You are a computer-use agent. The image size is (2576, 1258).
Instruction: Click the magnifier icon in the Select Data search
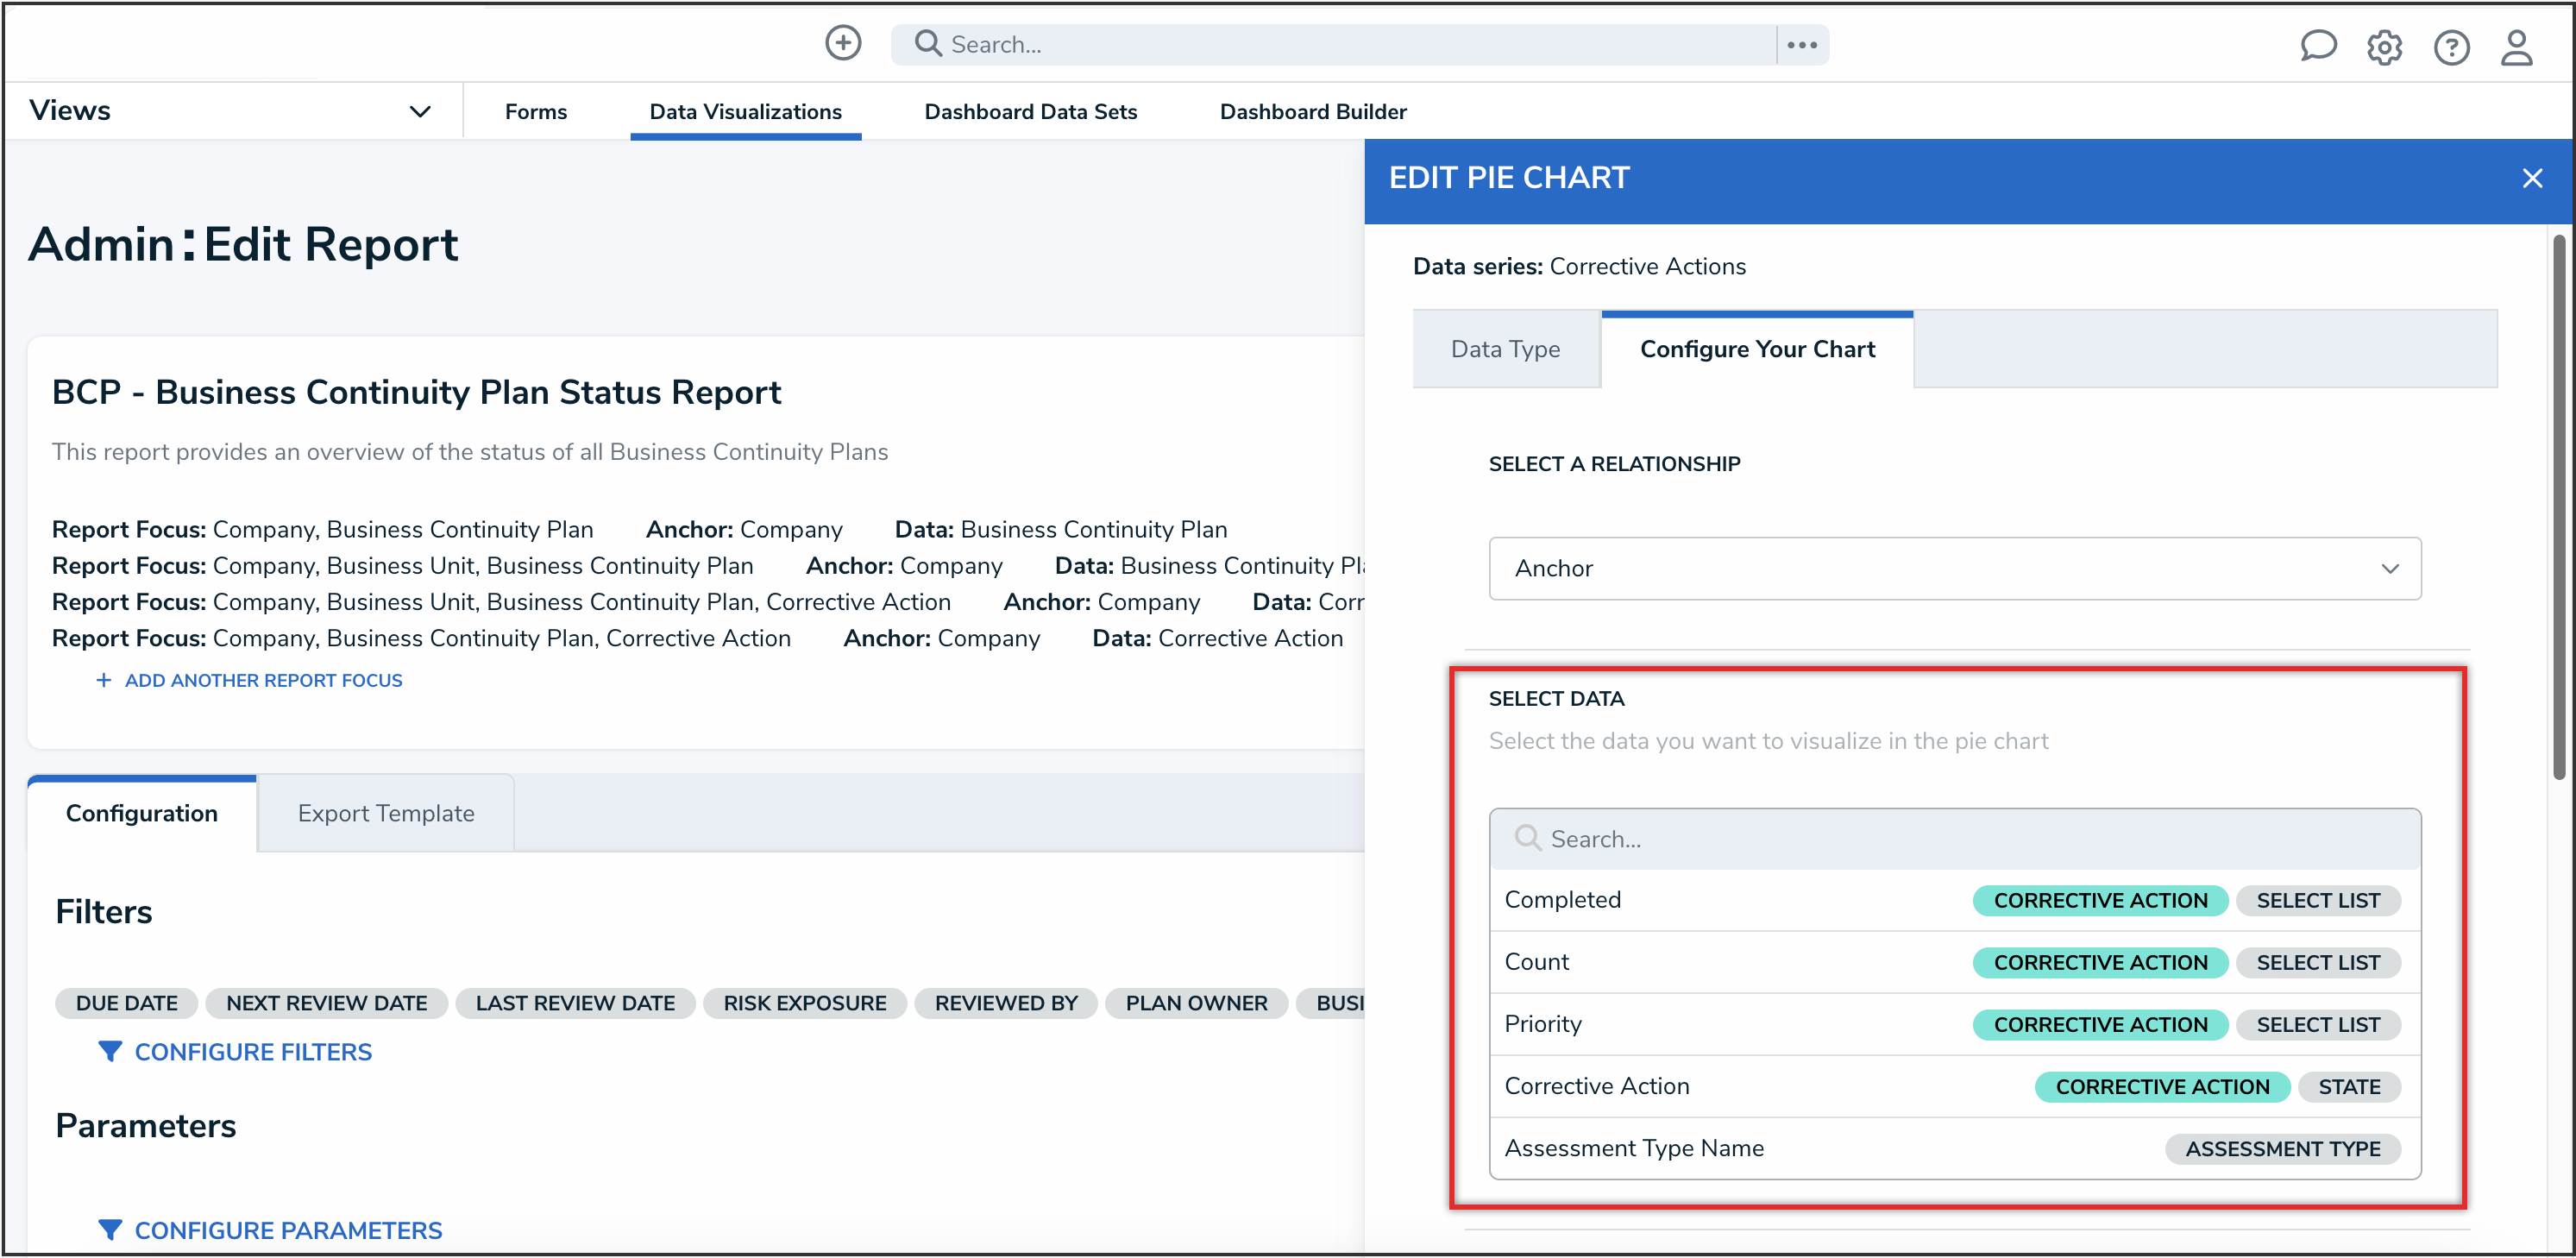[1527, 838]
